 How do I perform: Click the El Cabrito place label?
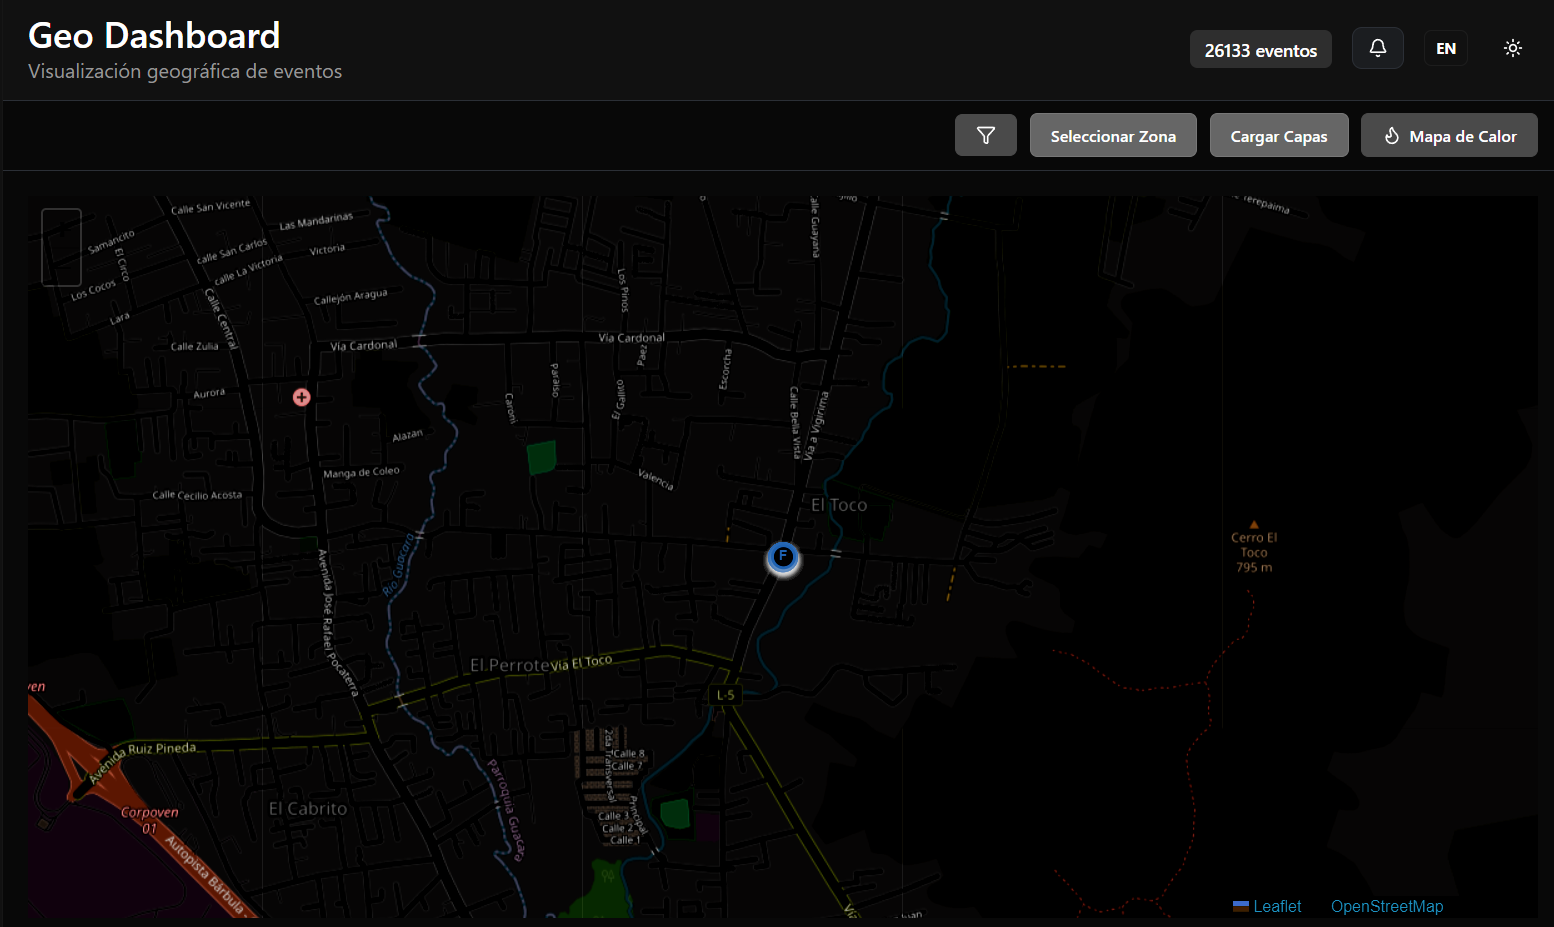[x=308, y=808]
